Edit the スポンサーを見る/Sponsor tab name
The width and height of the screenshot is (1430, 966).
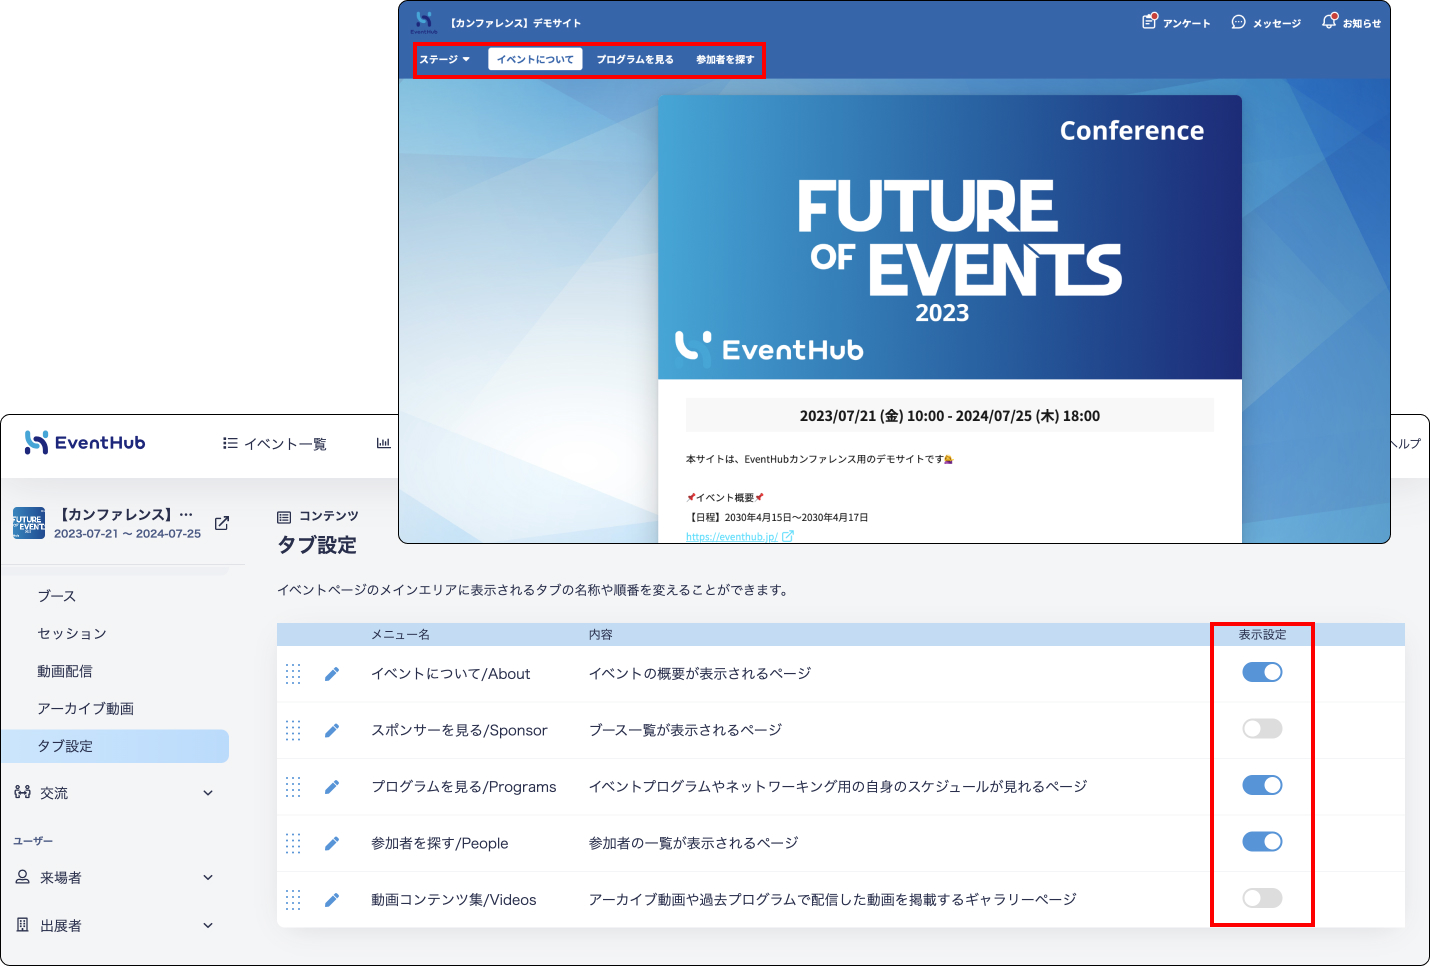tap(332, 731)
